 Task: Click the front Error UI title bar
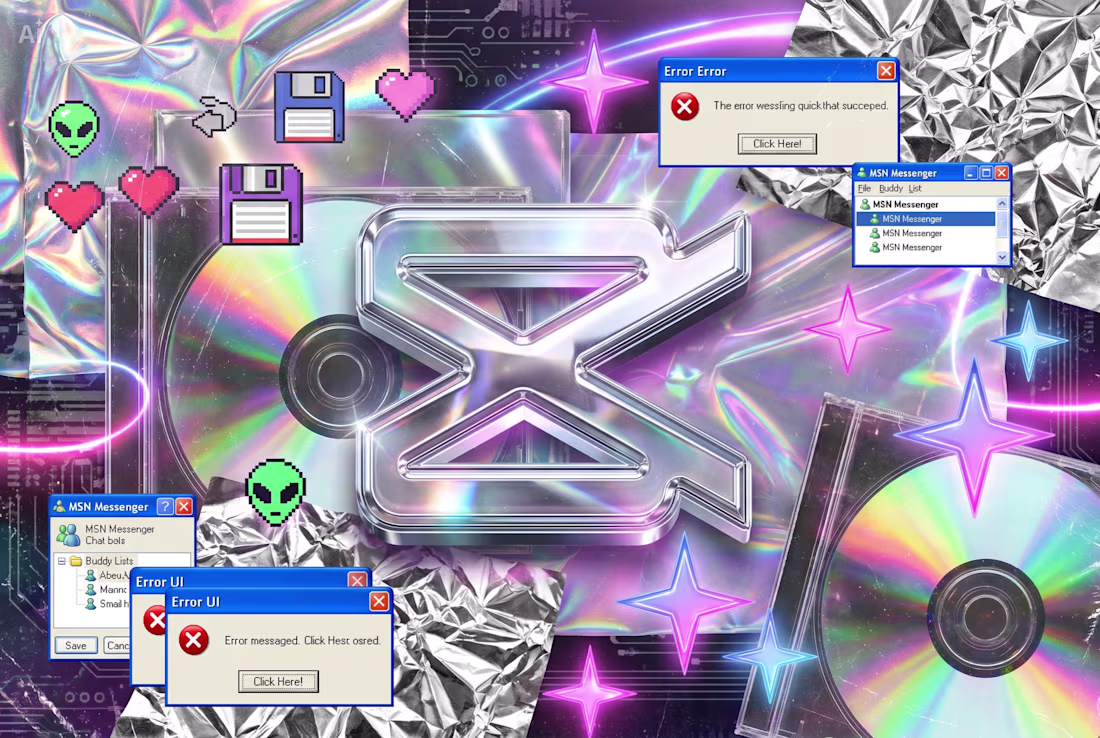click(x=279, y=601)
